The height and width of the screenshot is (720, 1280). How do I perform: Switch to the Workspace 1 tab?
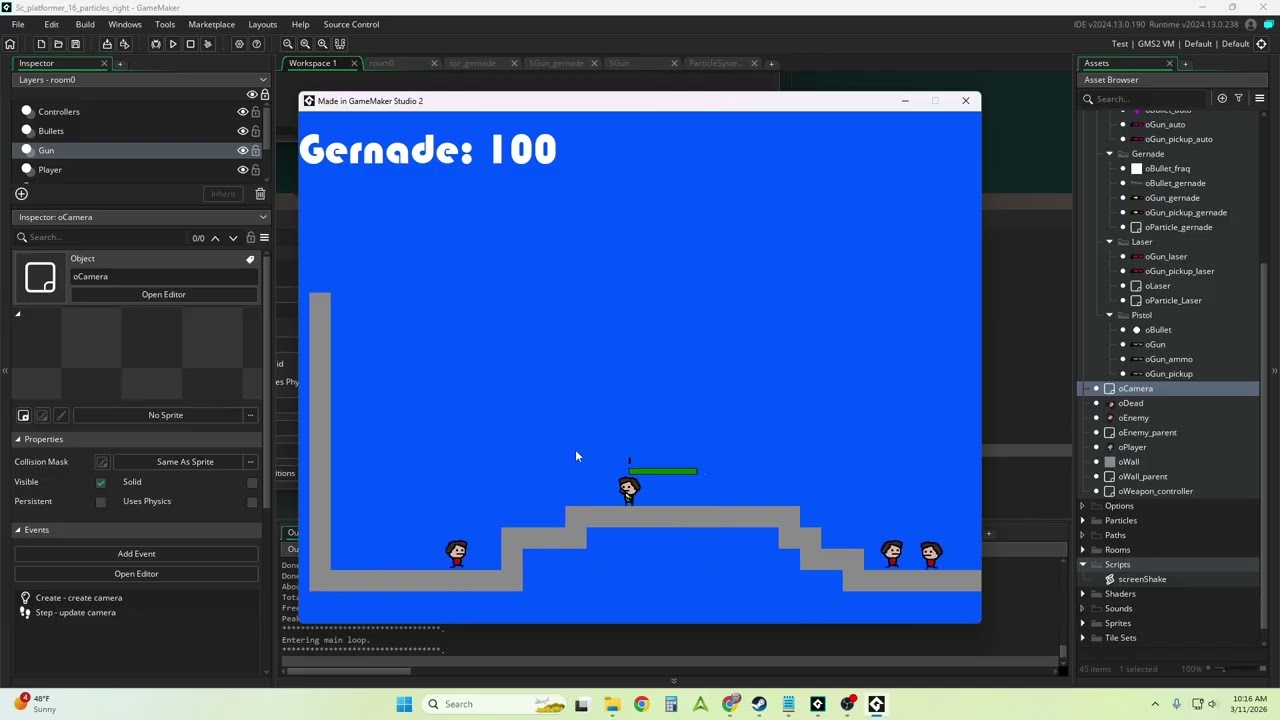[313, 63]
